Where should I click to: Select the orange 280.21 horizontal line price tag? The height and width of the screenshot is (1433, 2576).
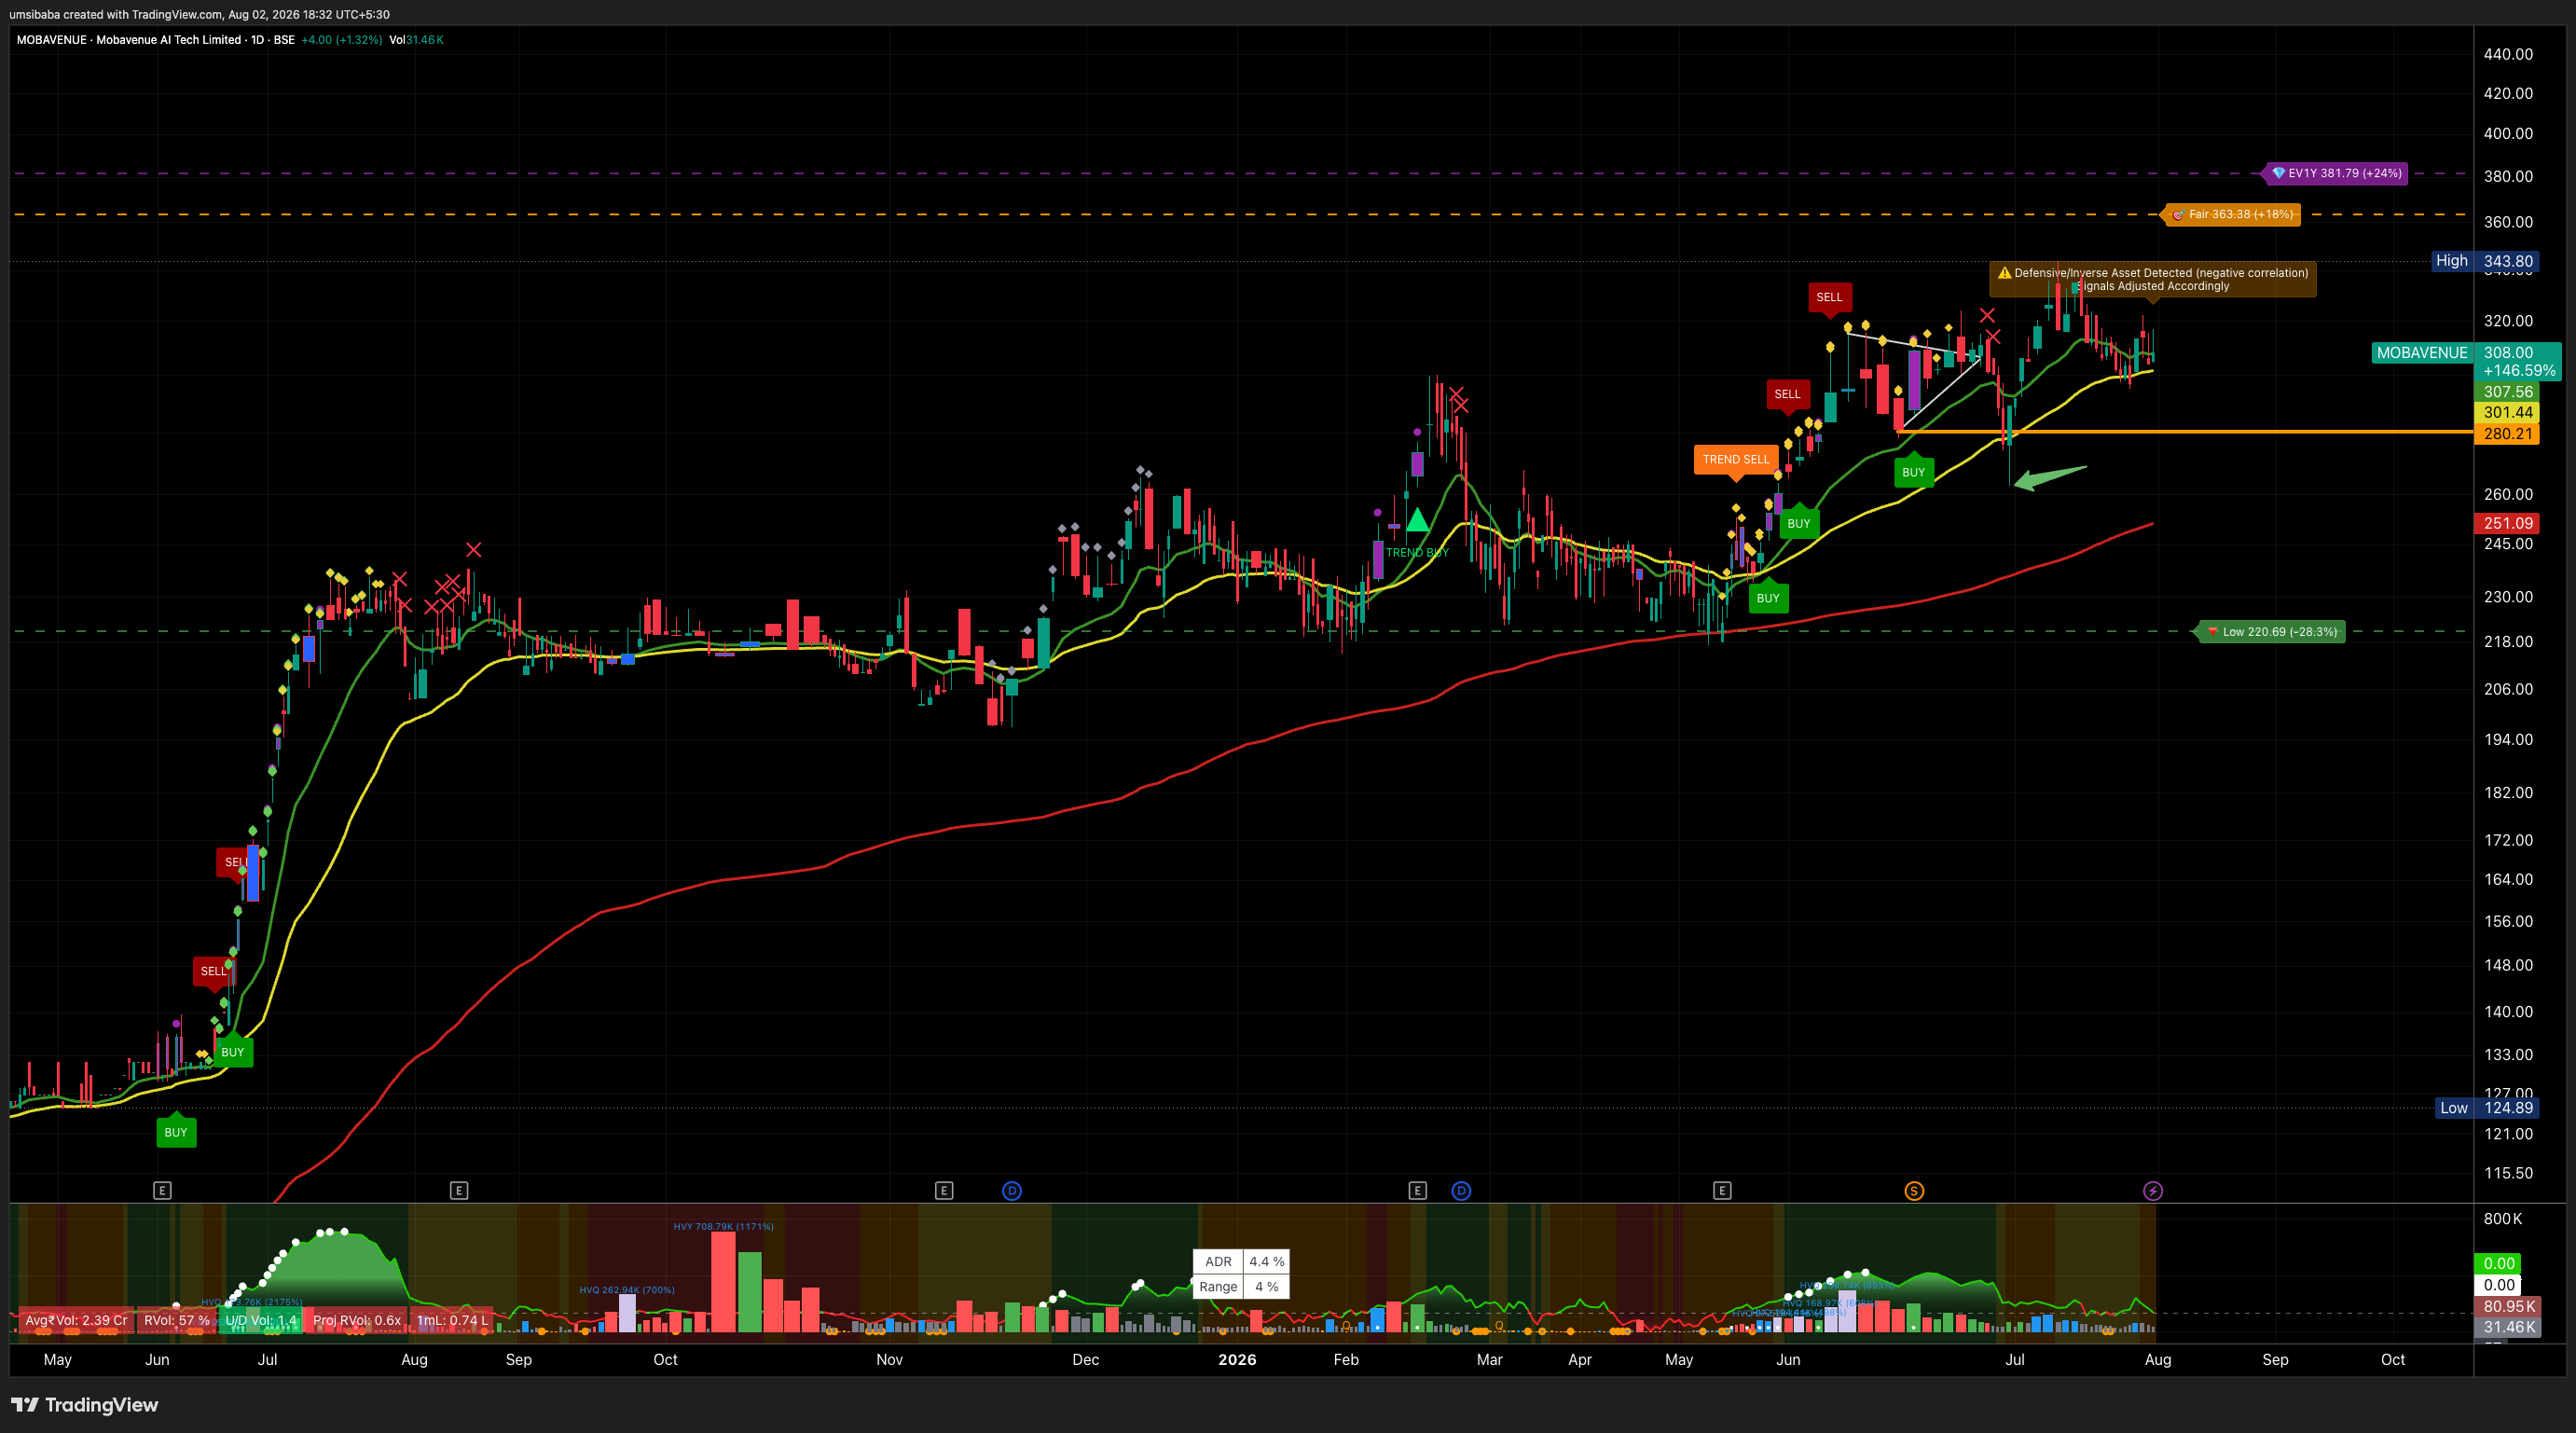[2507, 434]
